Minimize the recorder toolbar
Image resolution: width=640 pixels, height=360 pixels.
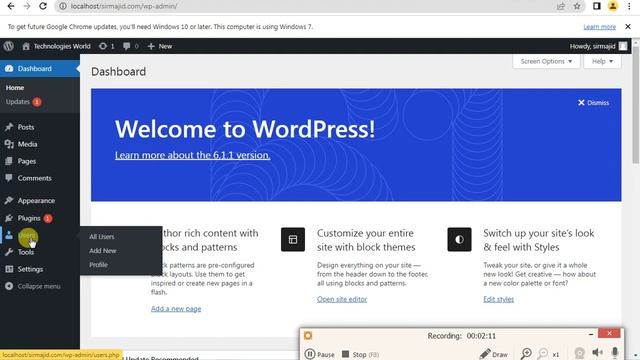(591, 334)
